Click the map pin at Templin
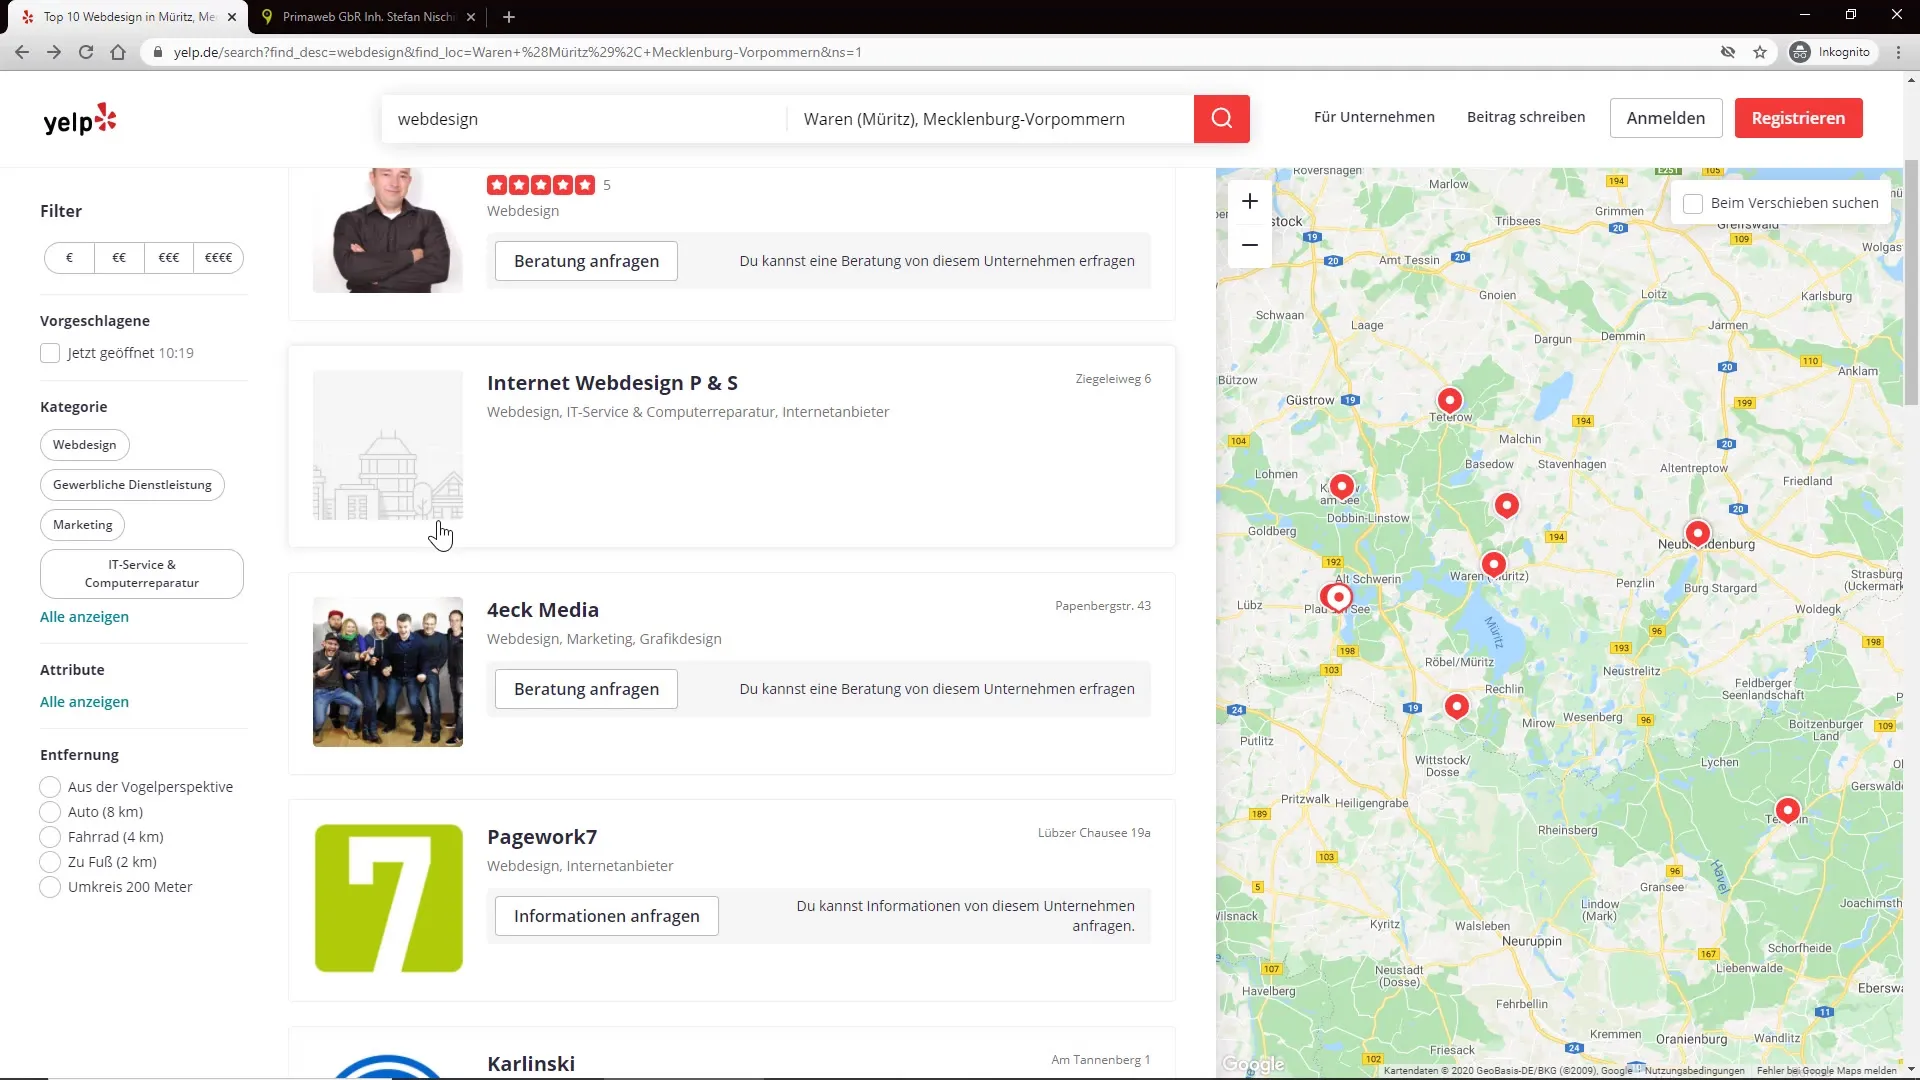 [x=1787, y=809]
